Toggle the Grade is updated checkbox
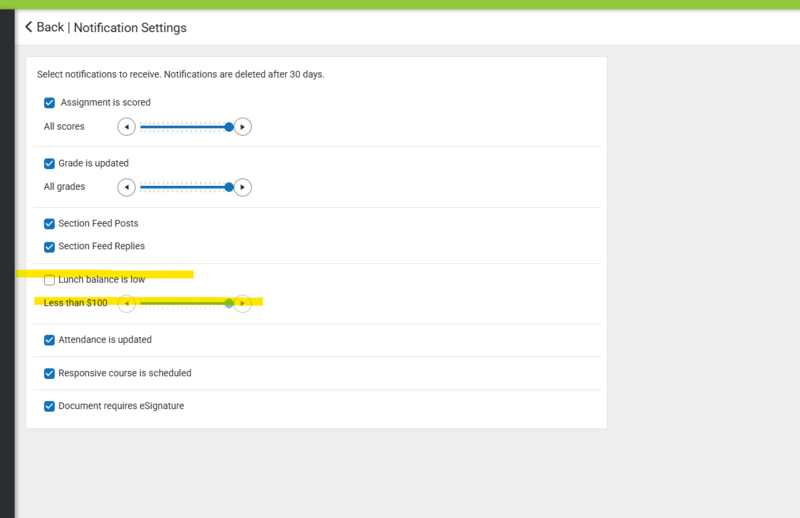Screen dimensions: 800x518 coord(49,163)
